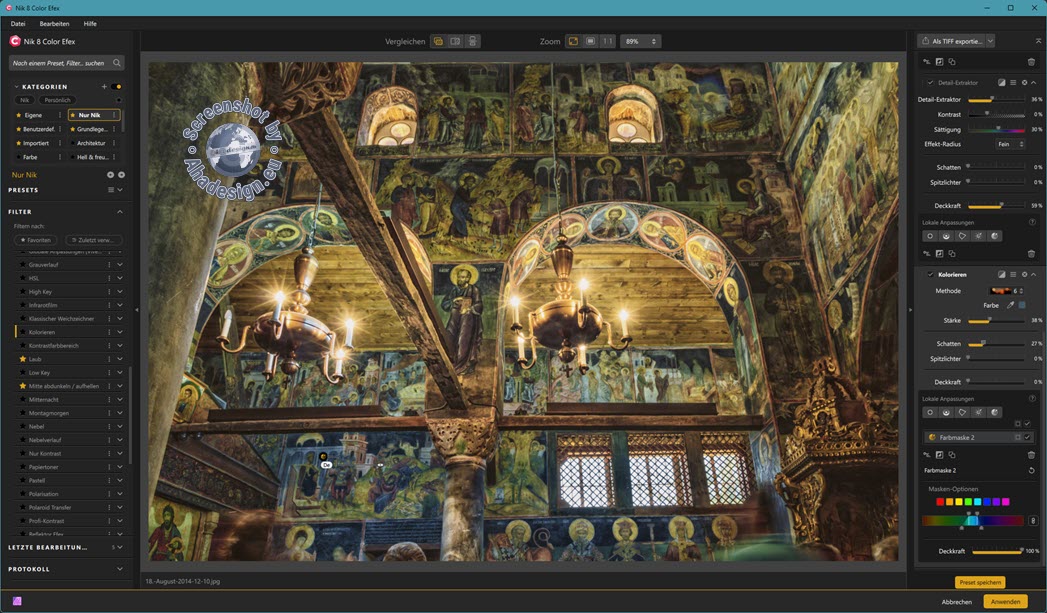Click zoom fill view icon
Screen dimensions: 1047x613
[590, 41]
